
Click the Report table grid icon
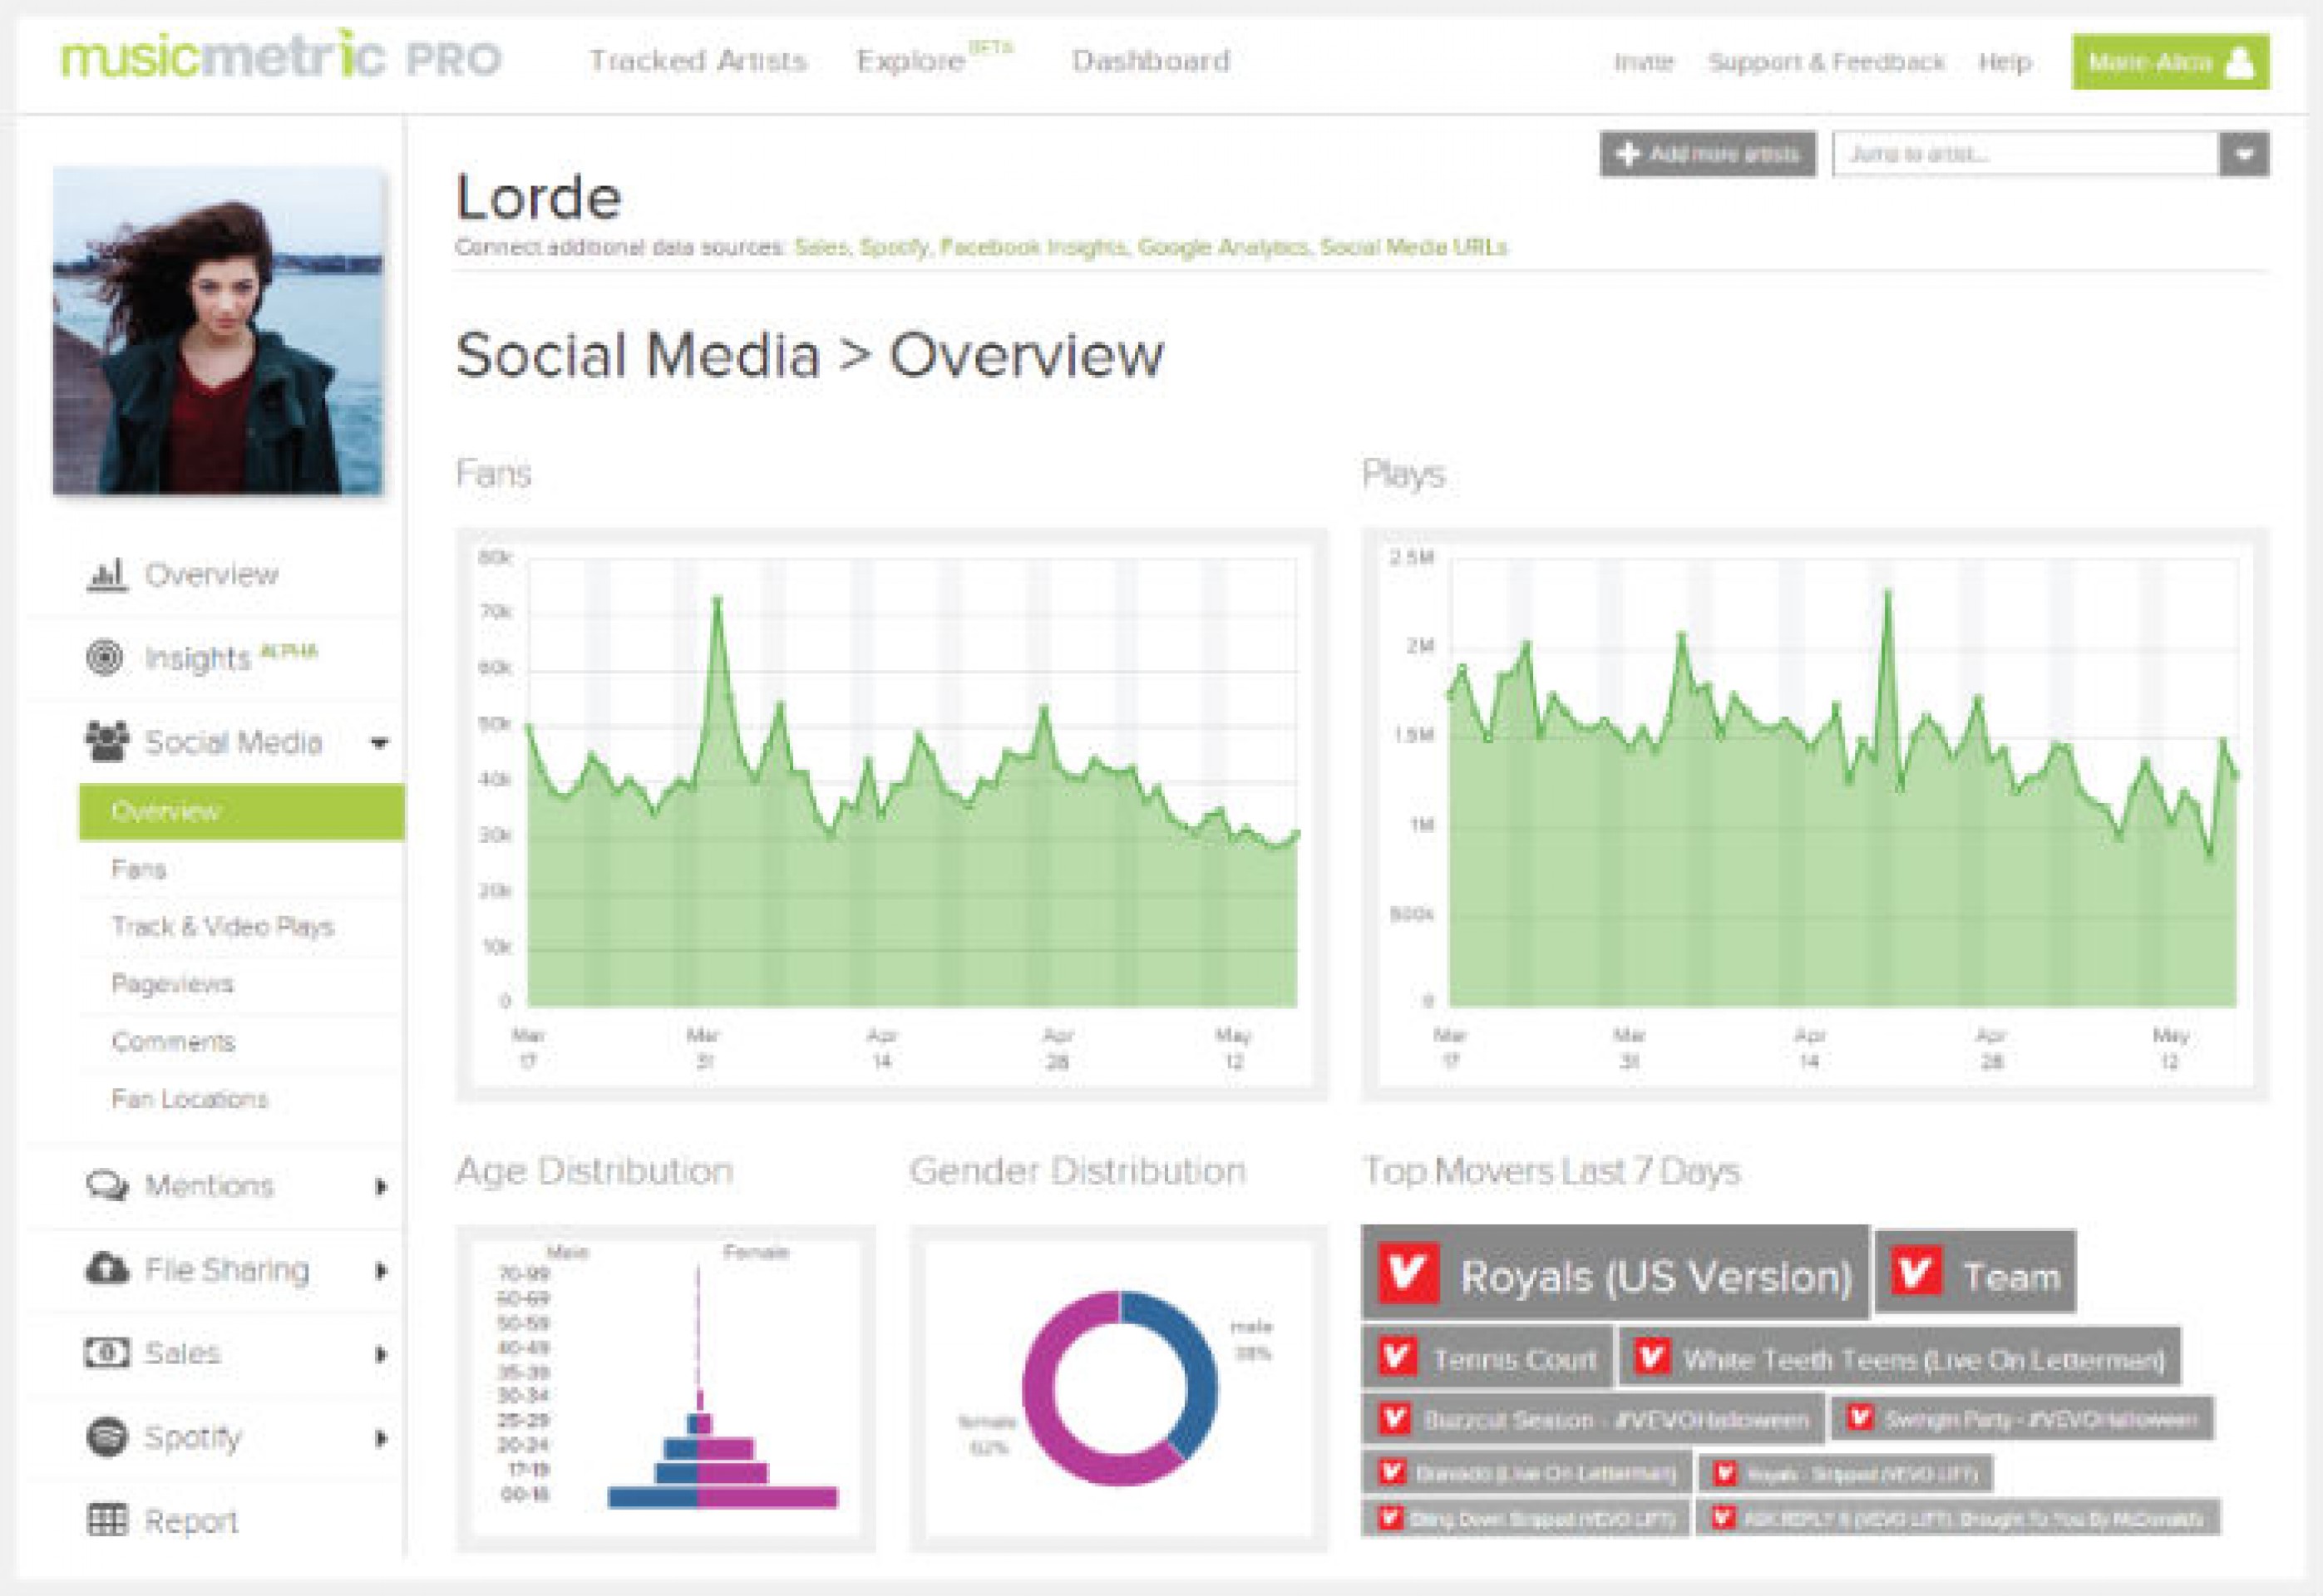click(107, 1520)
